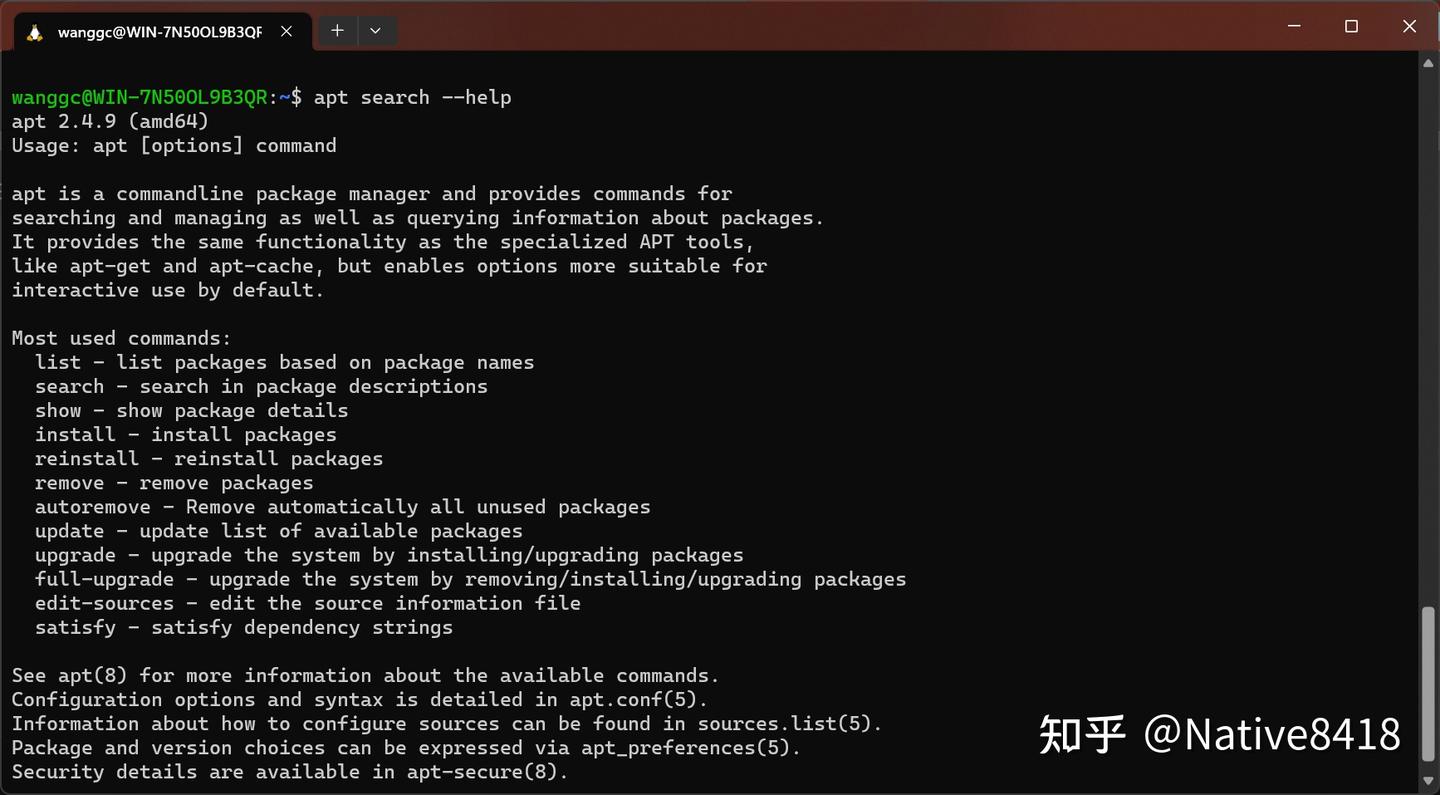
Task: Close the wanggc@WIN-7N50OL9B3QR terminal tab
Action: click(x=286, y=31)
